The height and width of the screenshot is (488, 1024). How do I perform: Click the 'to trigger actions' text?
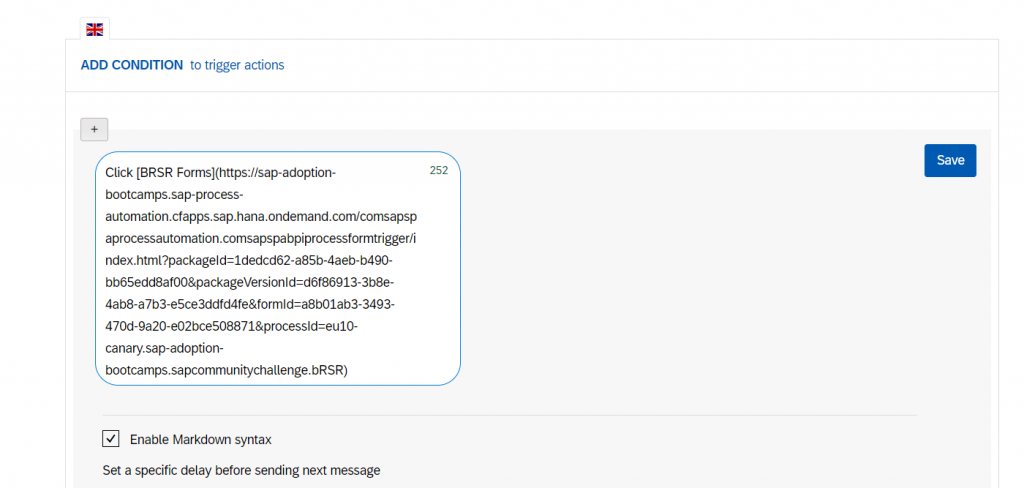(x=237, y=65)
